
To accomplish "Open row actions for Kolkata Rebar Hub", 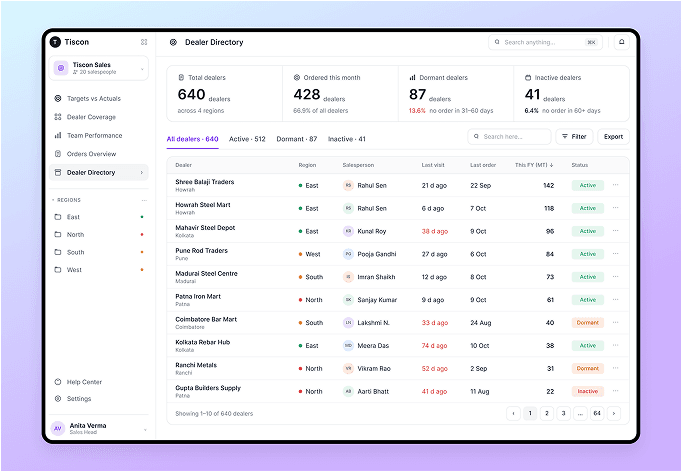I will click(615, 345).
